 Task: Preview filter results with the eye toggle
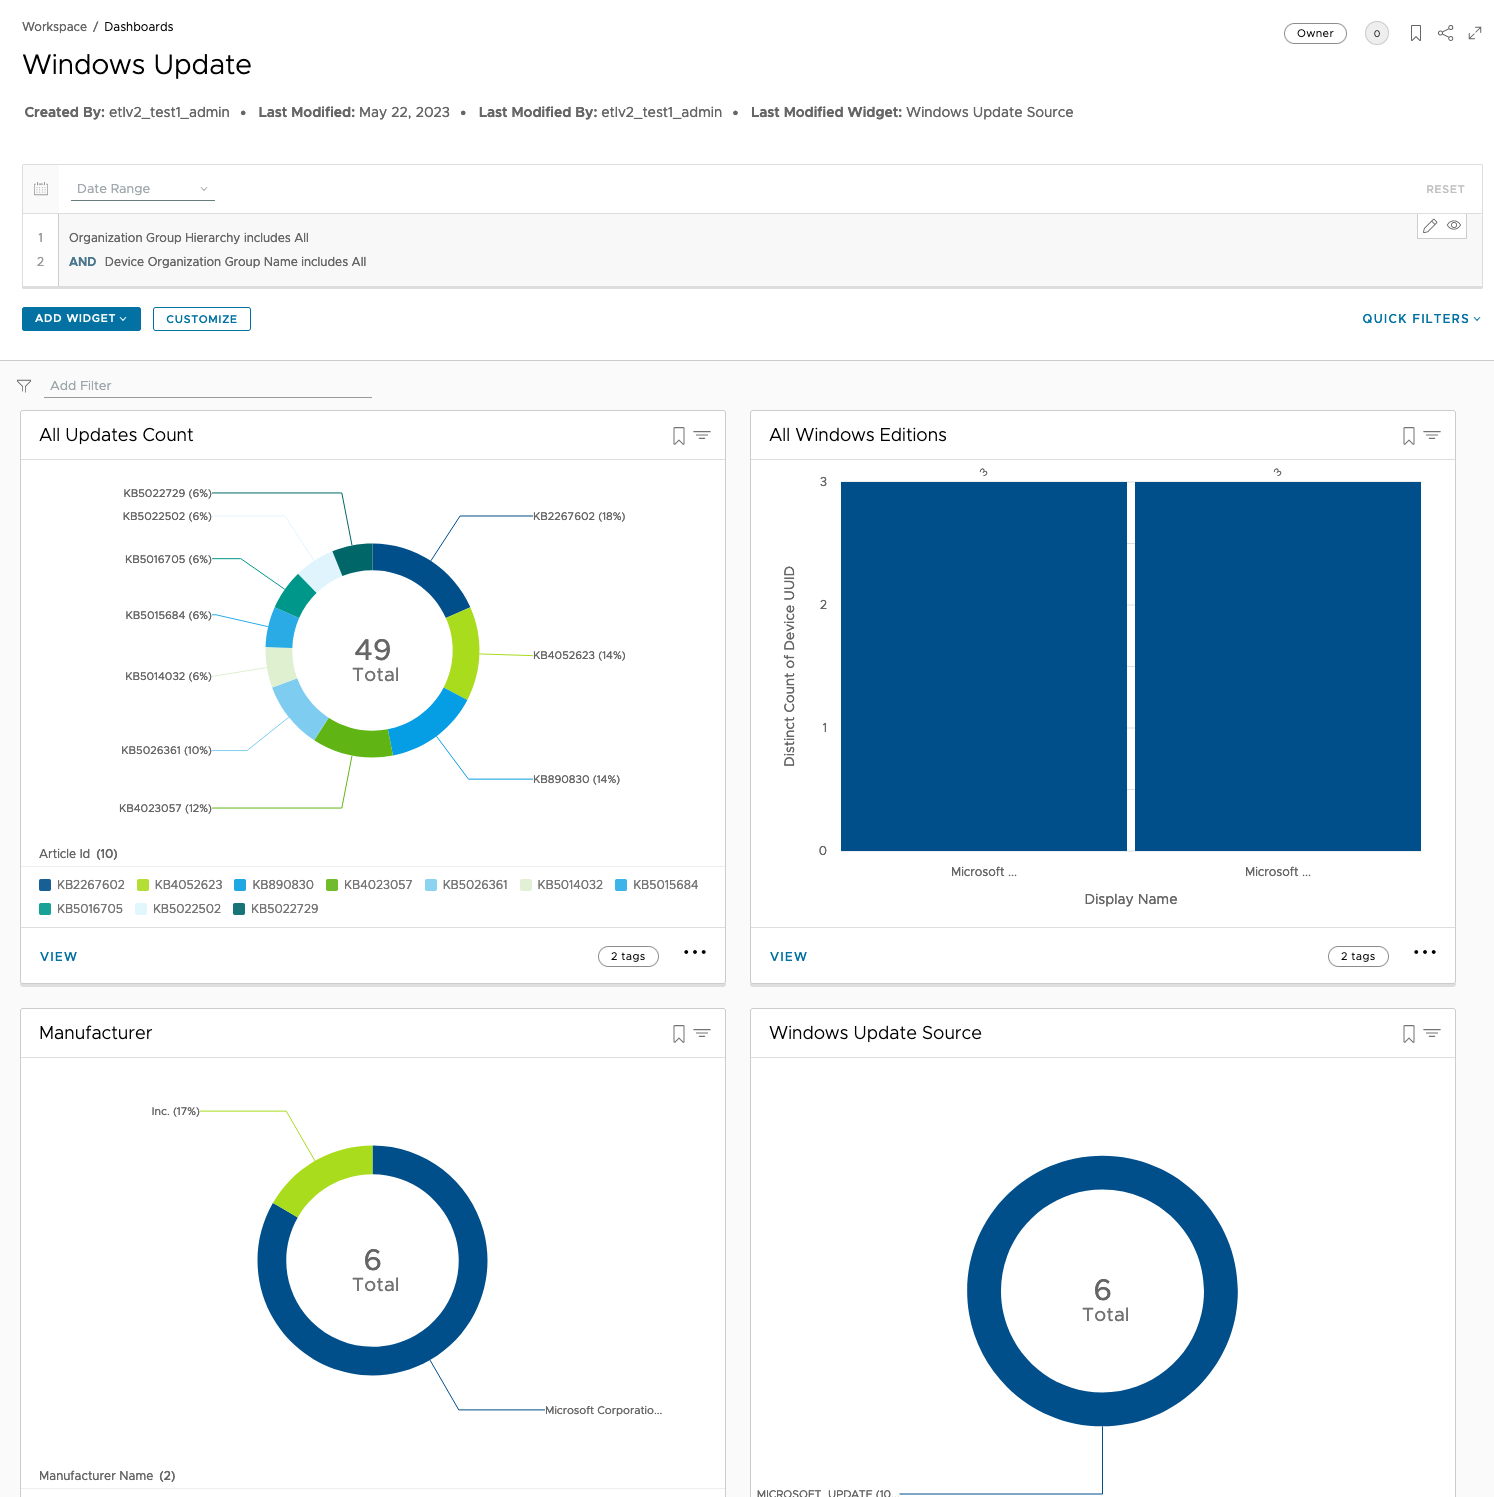[x=1453, y=226]
